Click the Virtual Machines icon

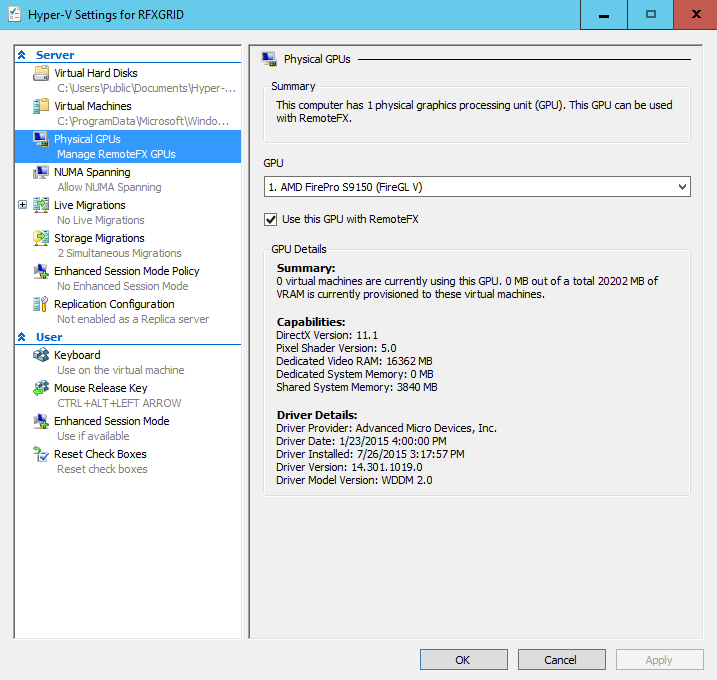(41, 106)
